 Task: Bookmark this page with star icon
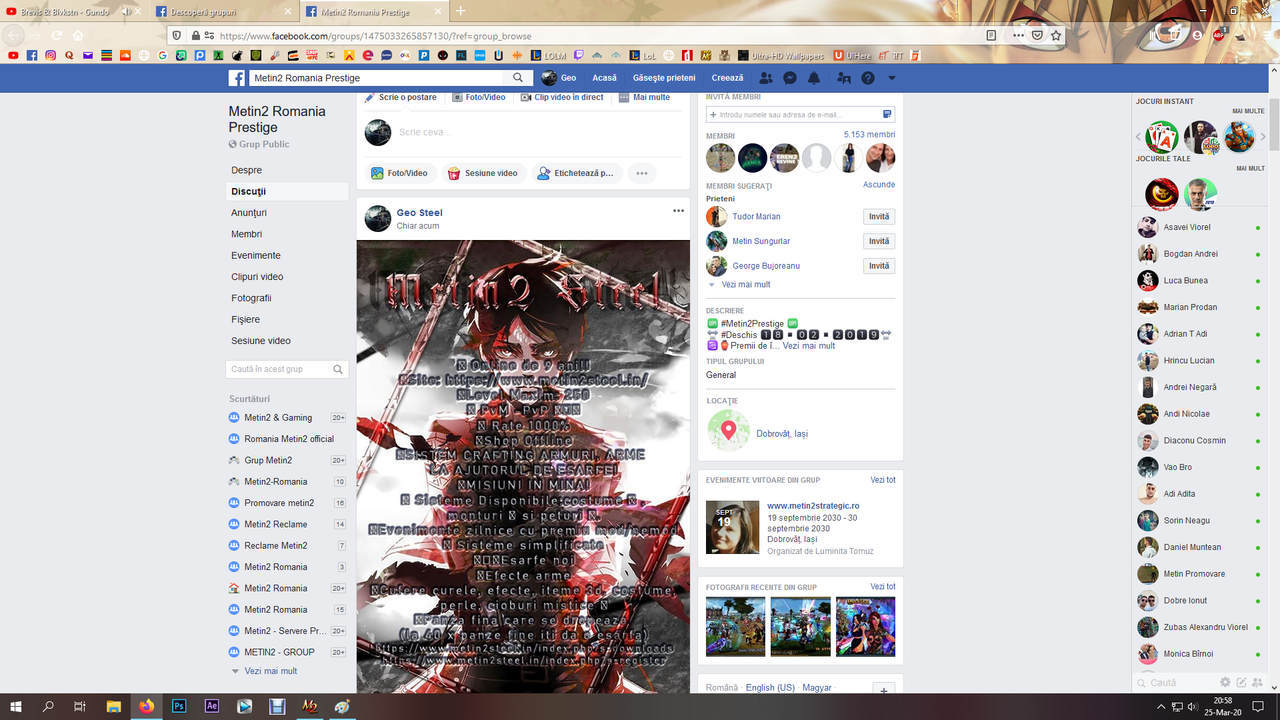click(1056, 35)
